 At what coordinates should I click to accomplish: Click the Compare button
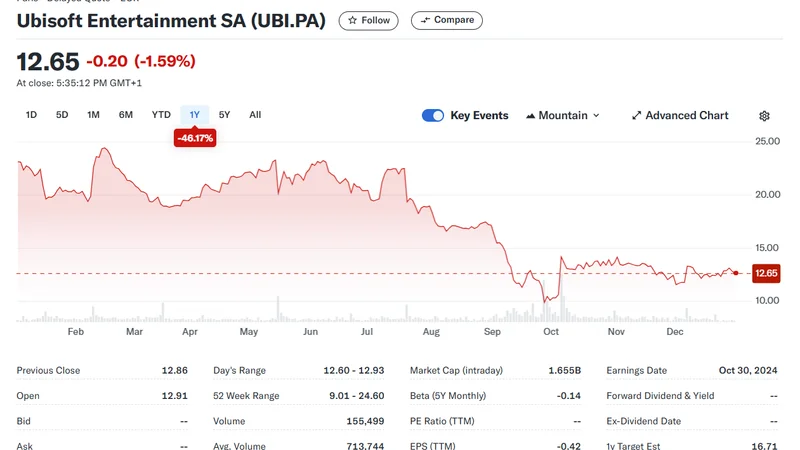tap(446, 20)
